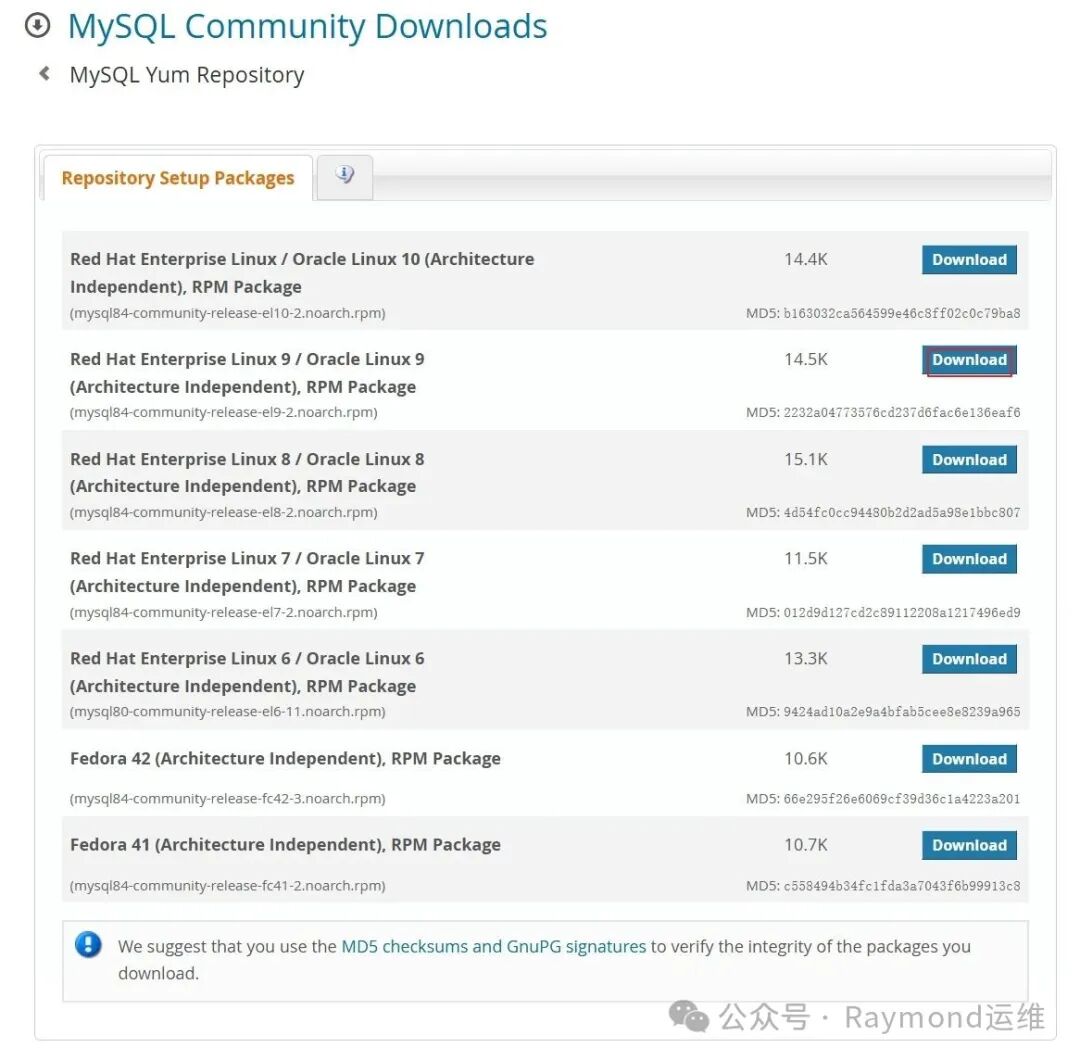Click the 15.1K file size value
Screen dimensions: 1080x1060
(x=806, y=459)
